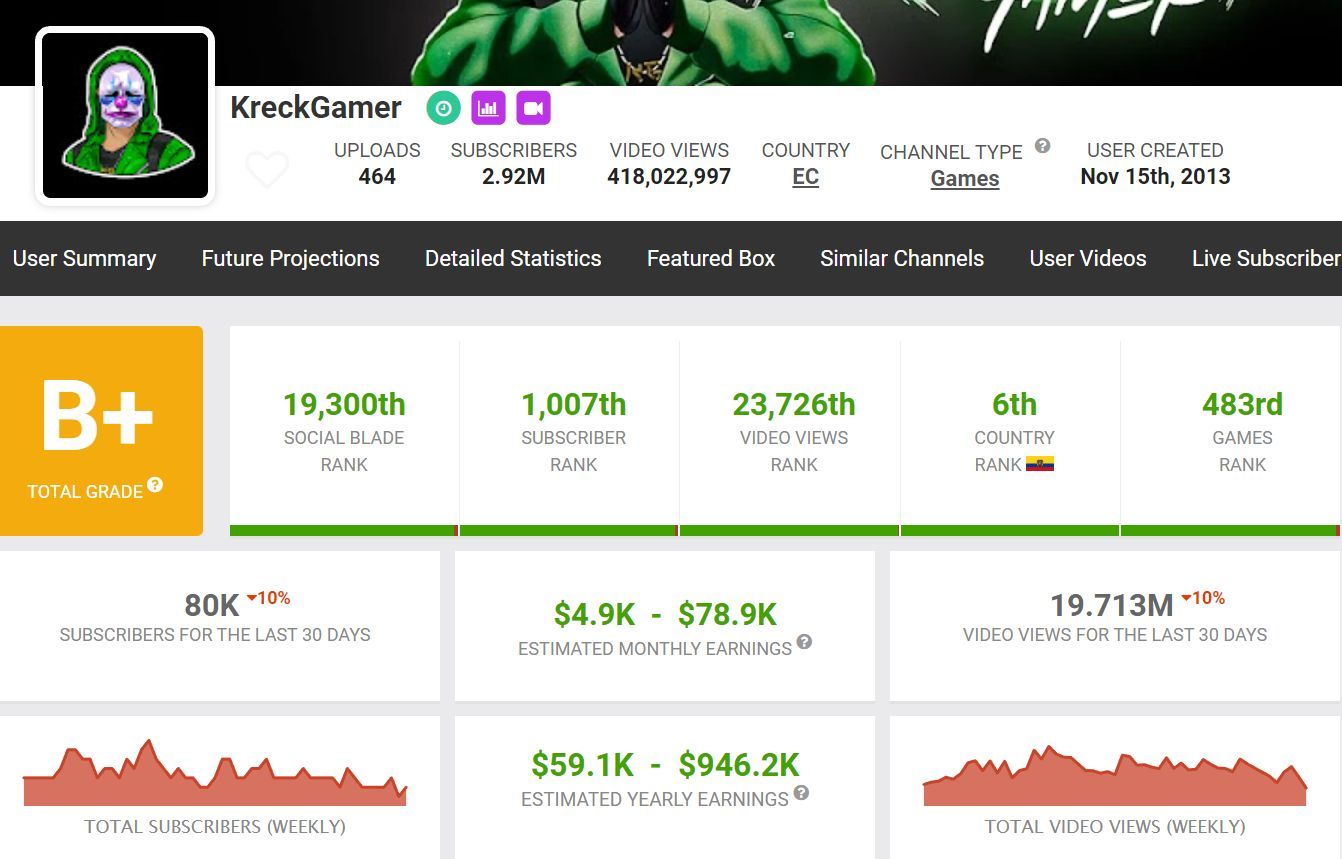Click the Ecuador flag icon in Country Rank

click(x=1040, y=464)
